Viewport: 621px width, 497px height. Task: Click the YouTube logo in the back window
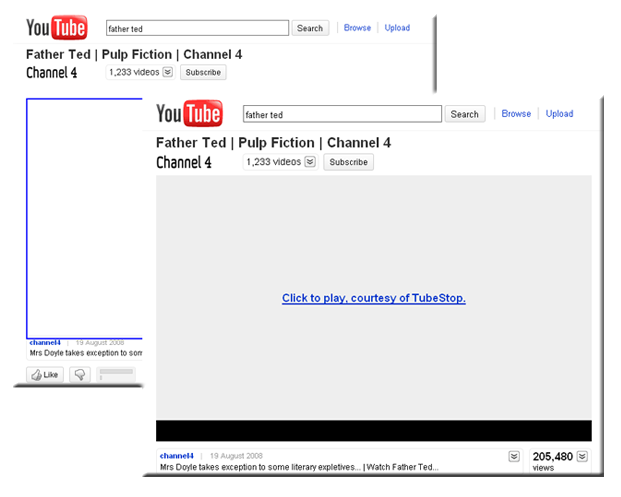[57, 28]
